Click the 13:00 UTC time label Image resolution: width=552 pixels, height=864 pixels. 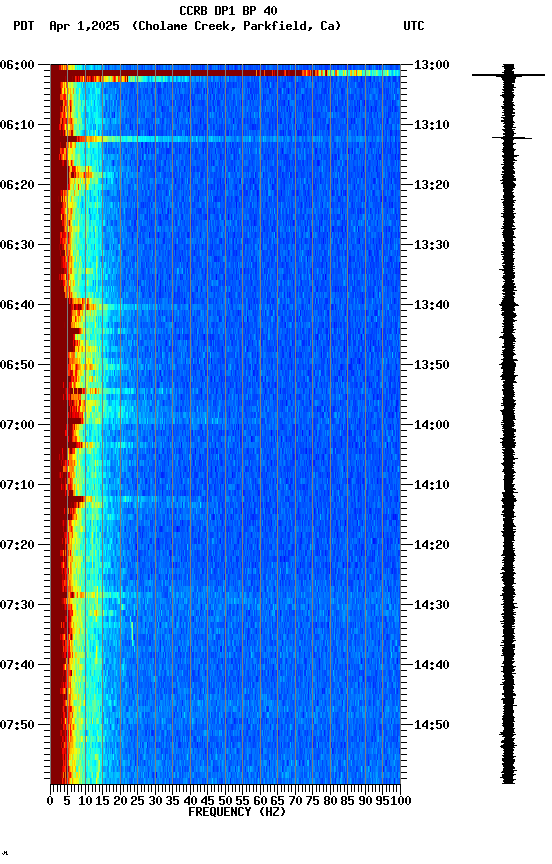(432, 65)
